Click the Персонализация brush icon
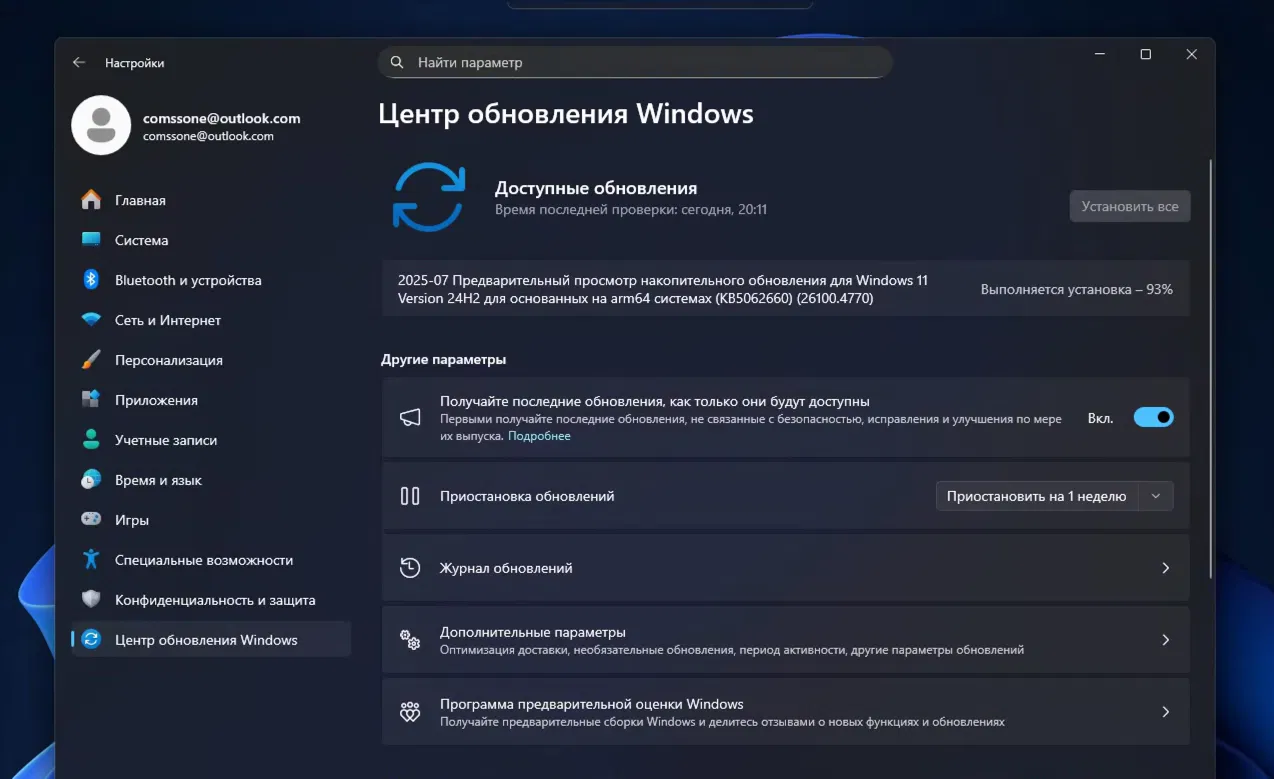Screen dimensions: 1274x779 [91, 360]
